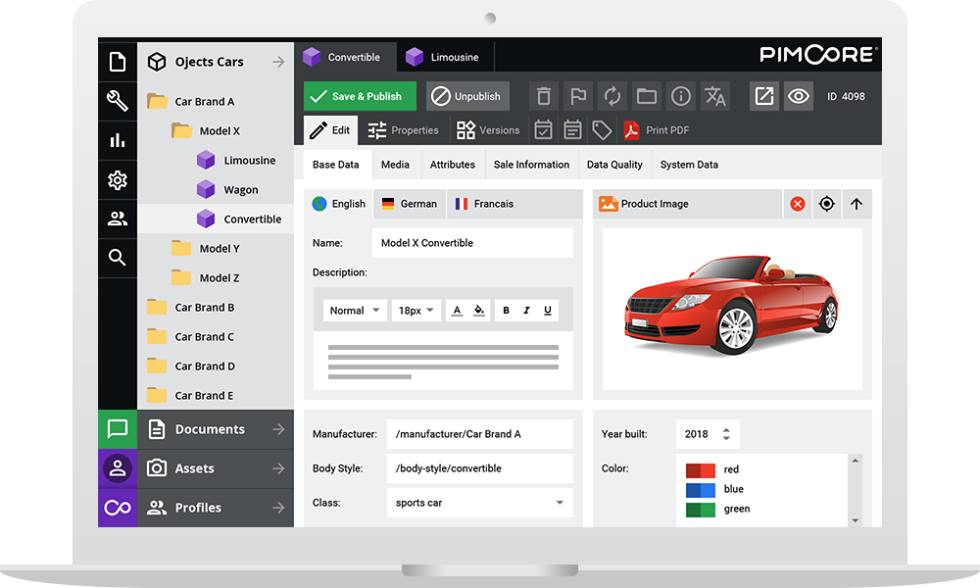Click the reload refresh icon
The width and height of the screenshot is (980, 588).
(612, 96)
